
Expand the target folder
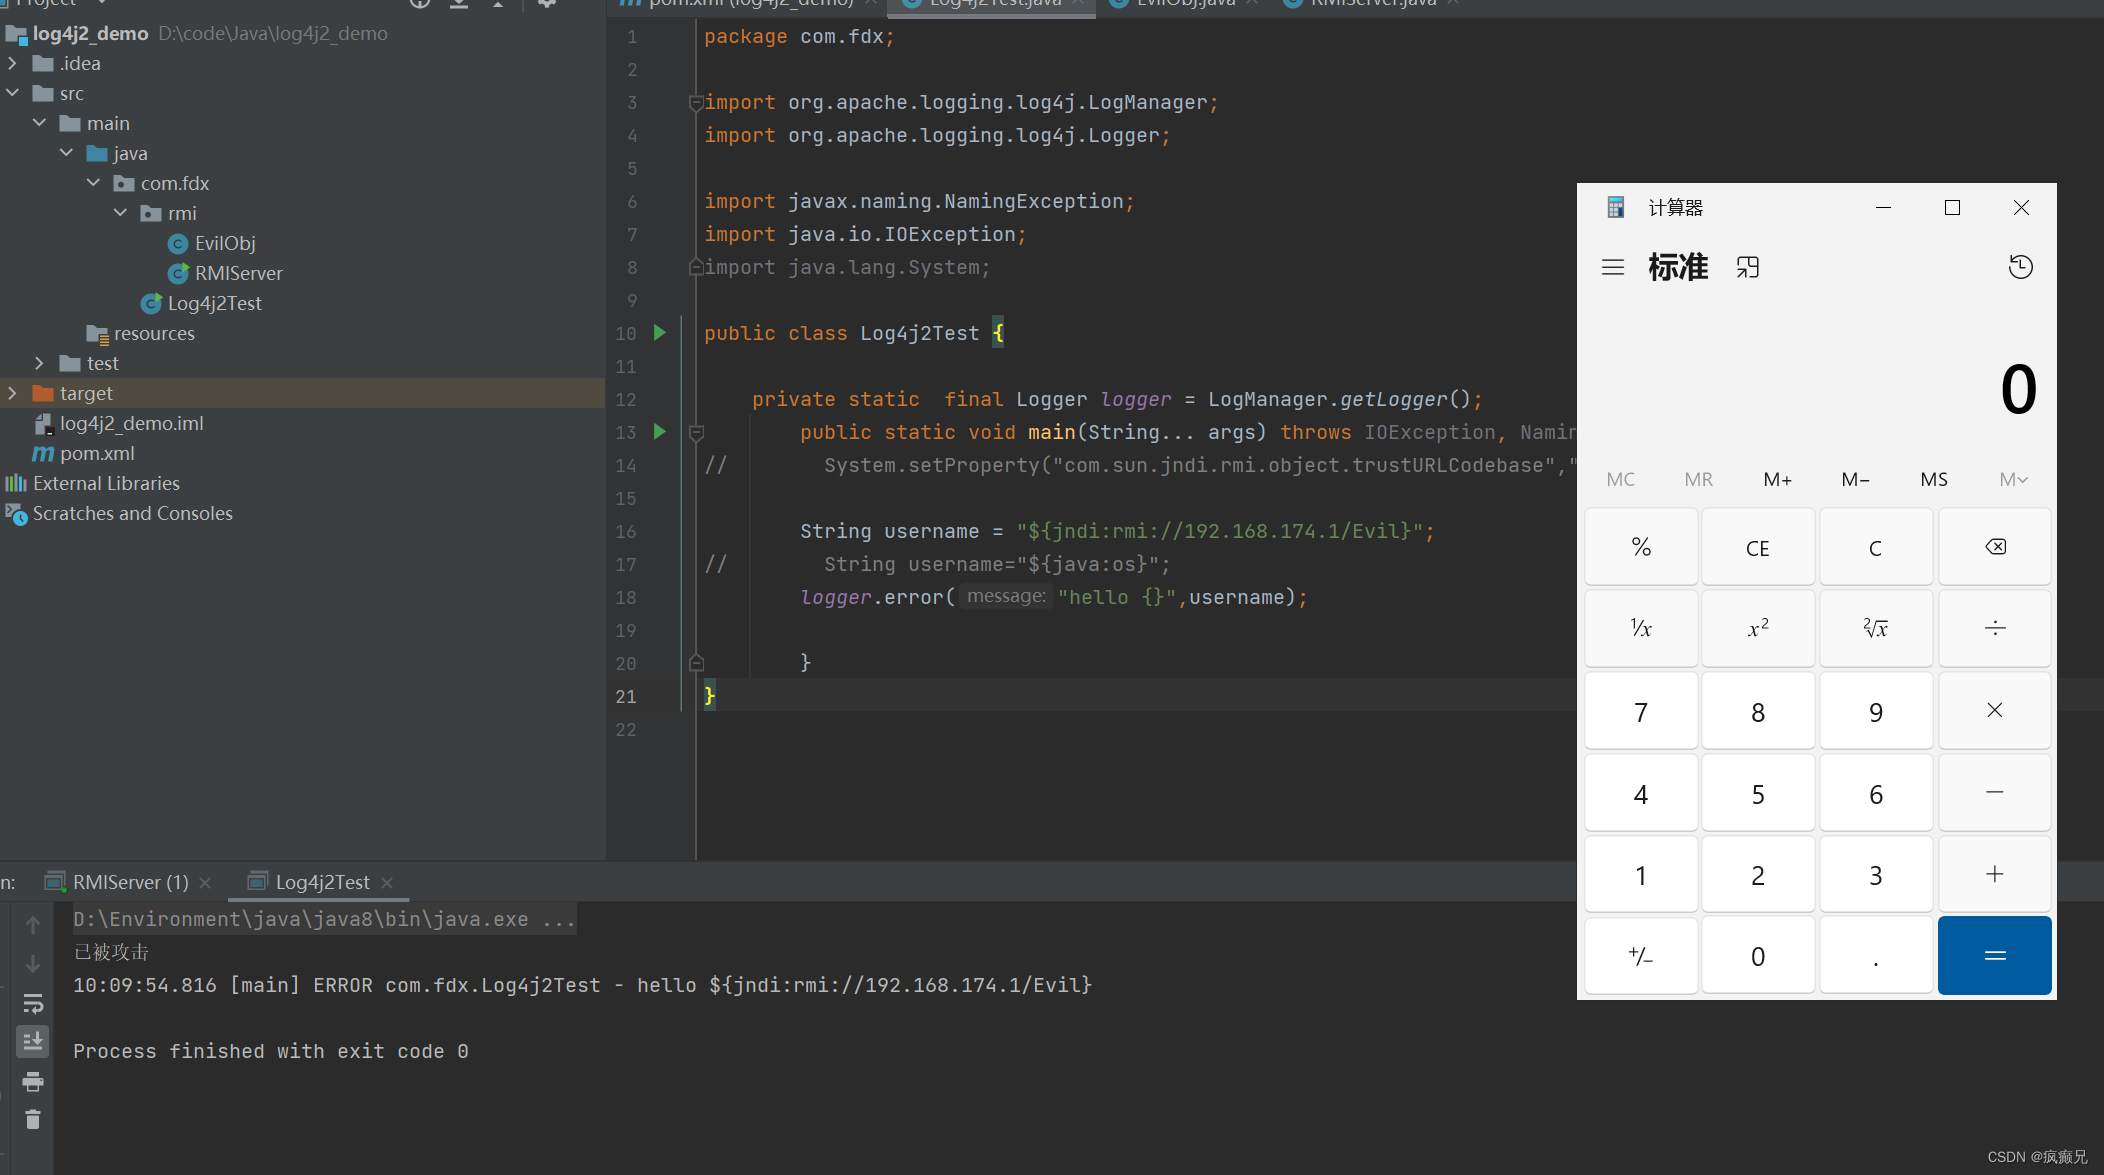click(x=13, y=393)
